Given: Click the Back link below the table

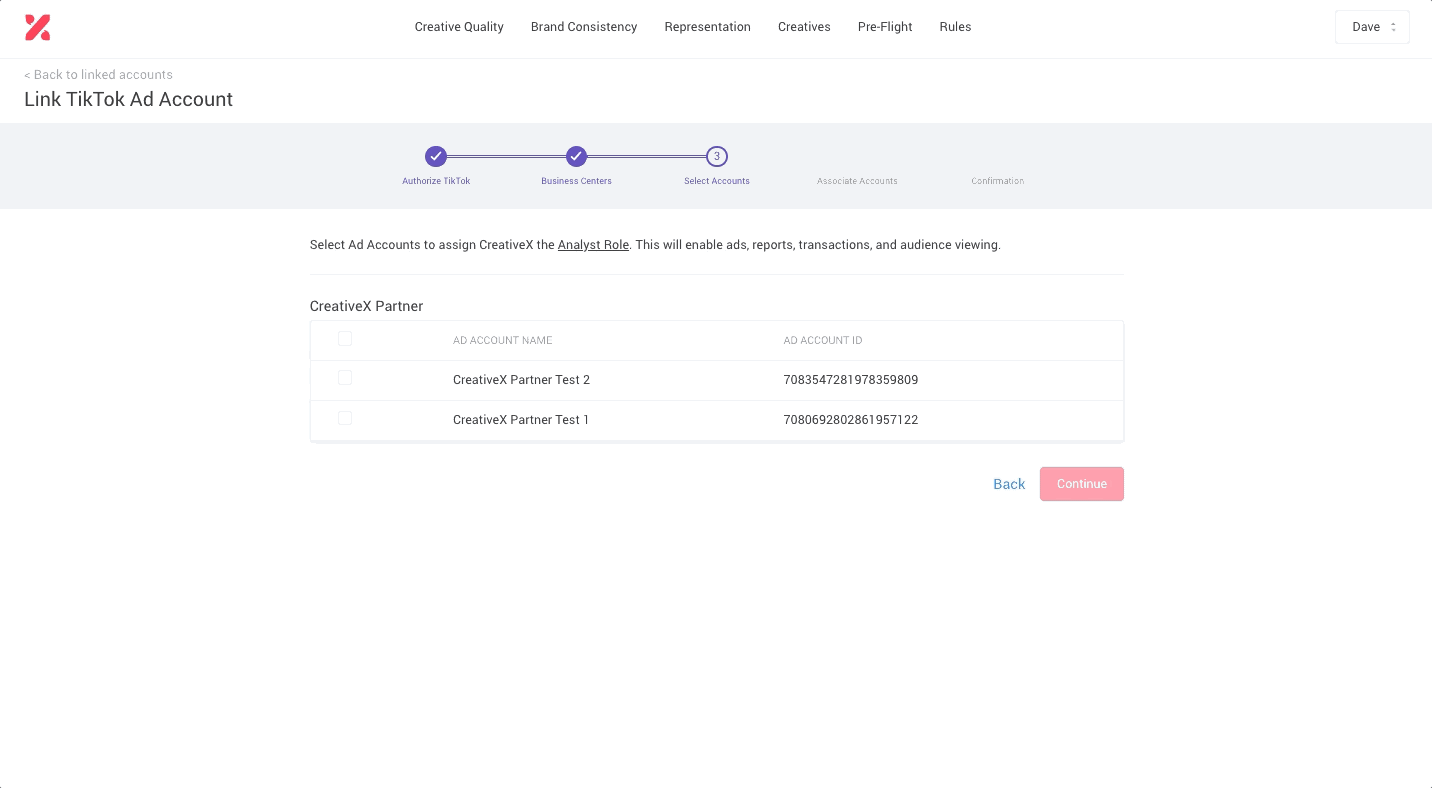Looking at the screenshot, I should pos(1009,484).
